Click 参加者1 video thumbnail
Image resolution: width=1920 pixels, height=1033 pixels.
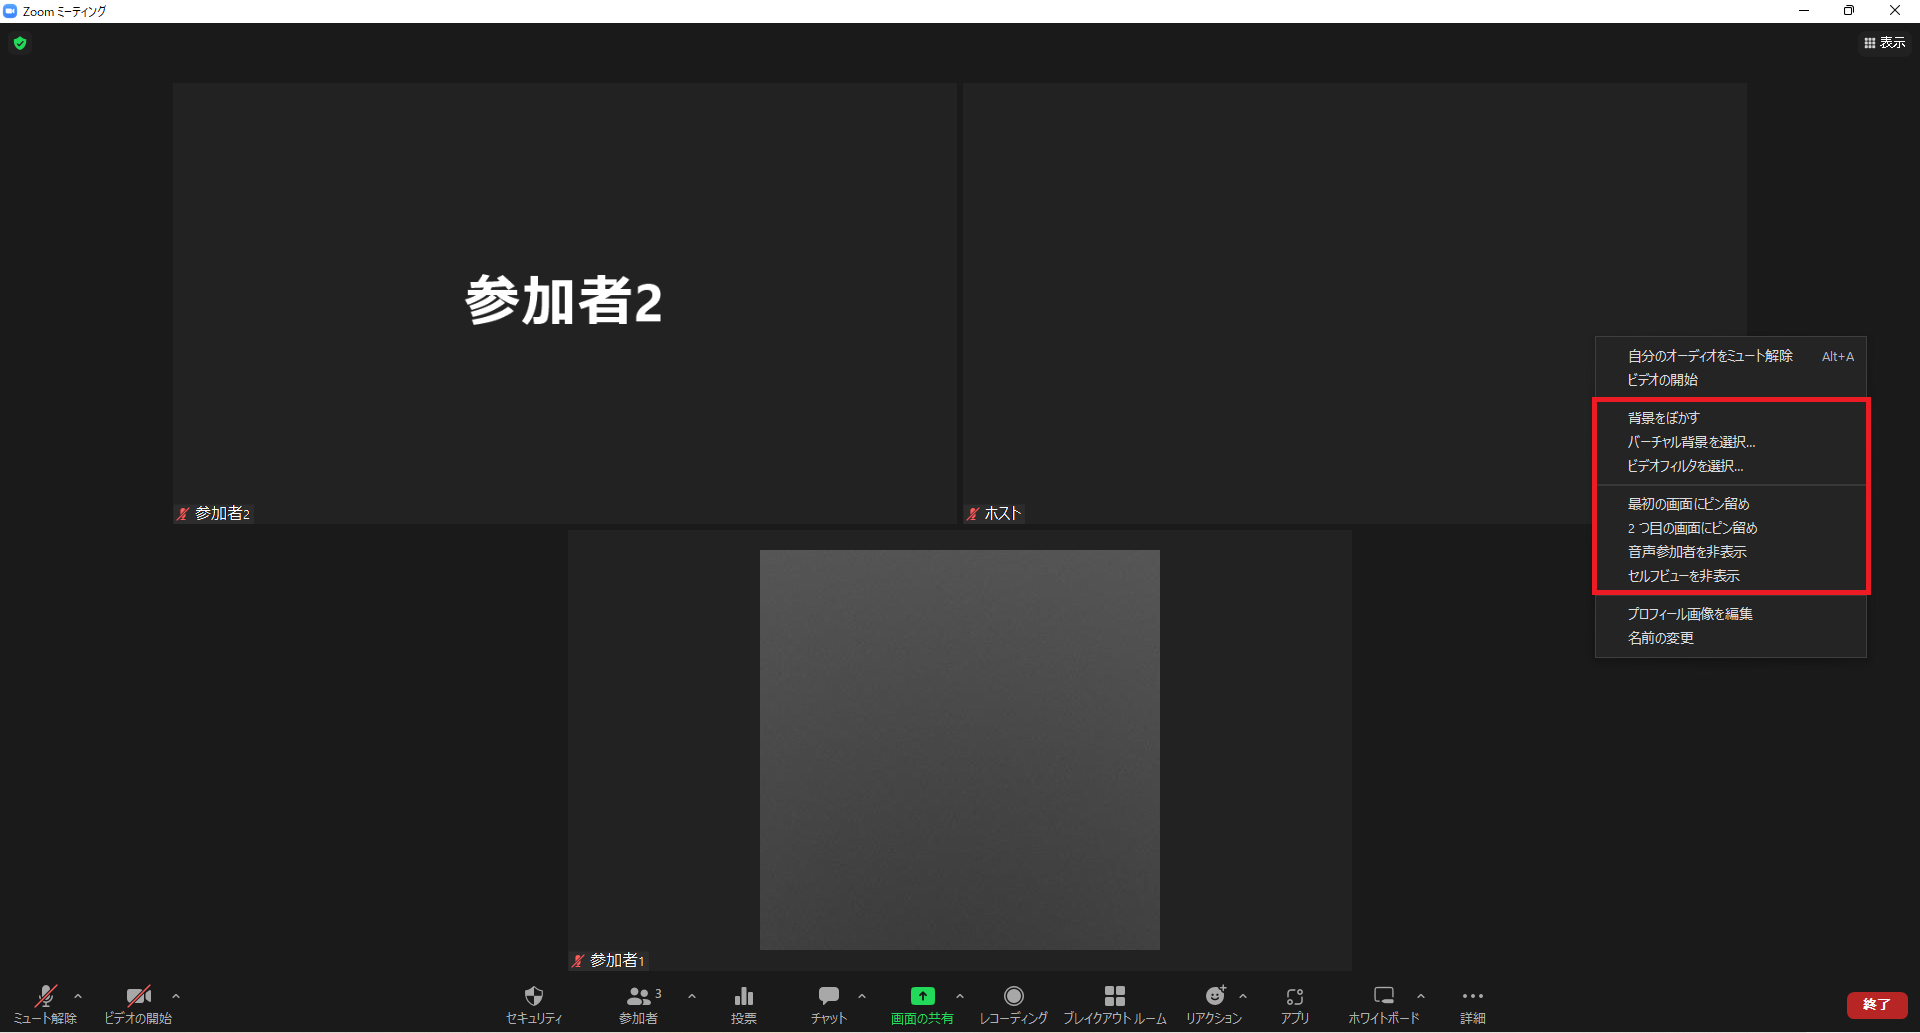[959, 749]
